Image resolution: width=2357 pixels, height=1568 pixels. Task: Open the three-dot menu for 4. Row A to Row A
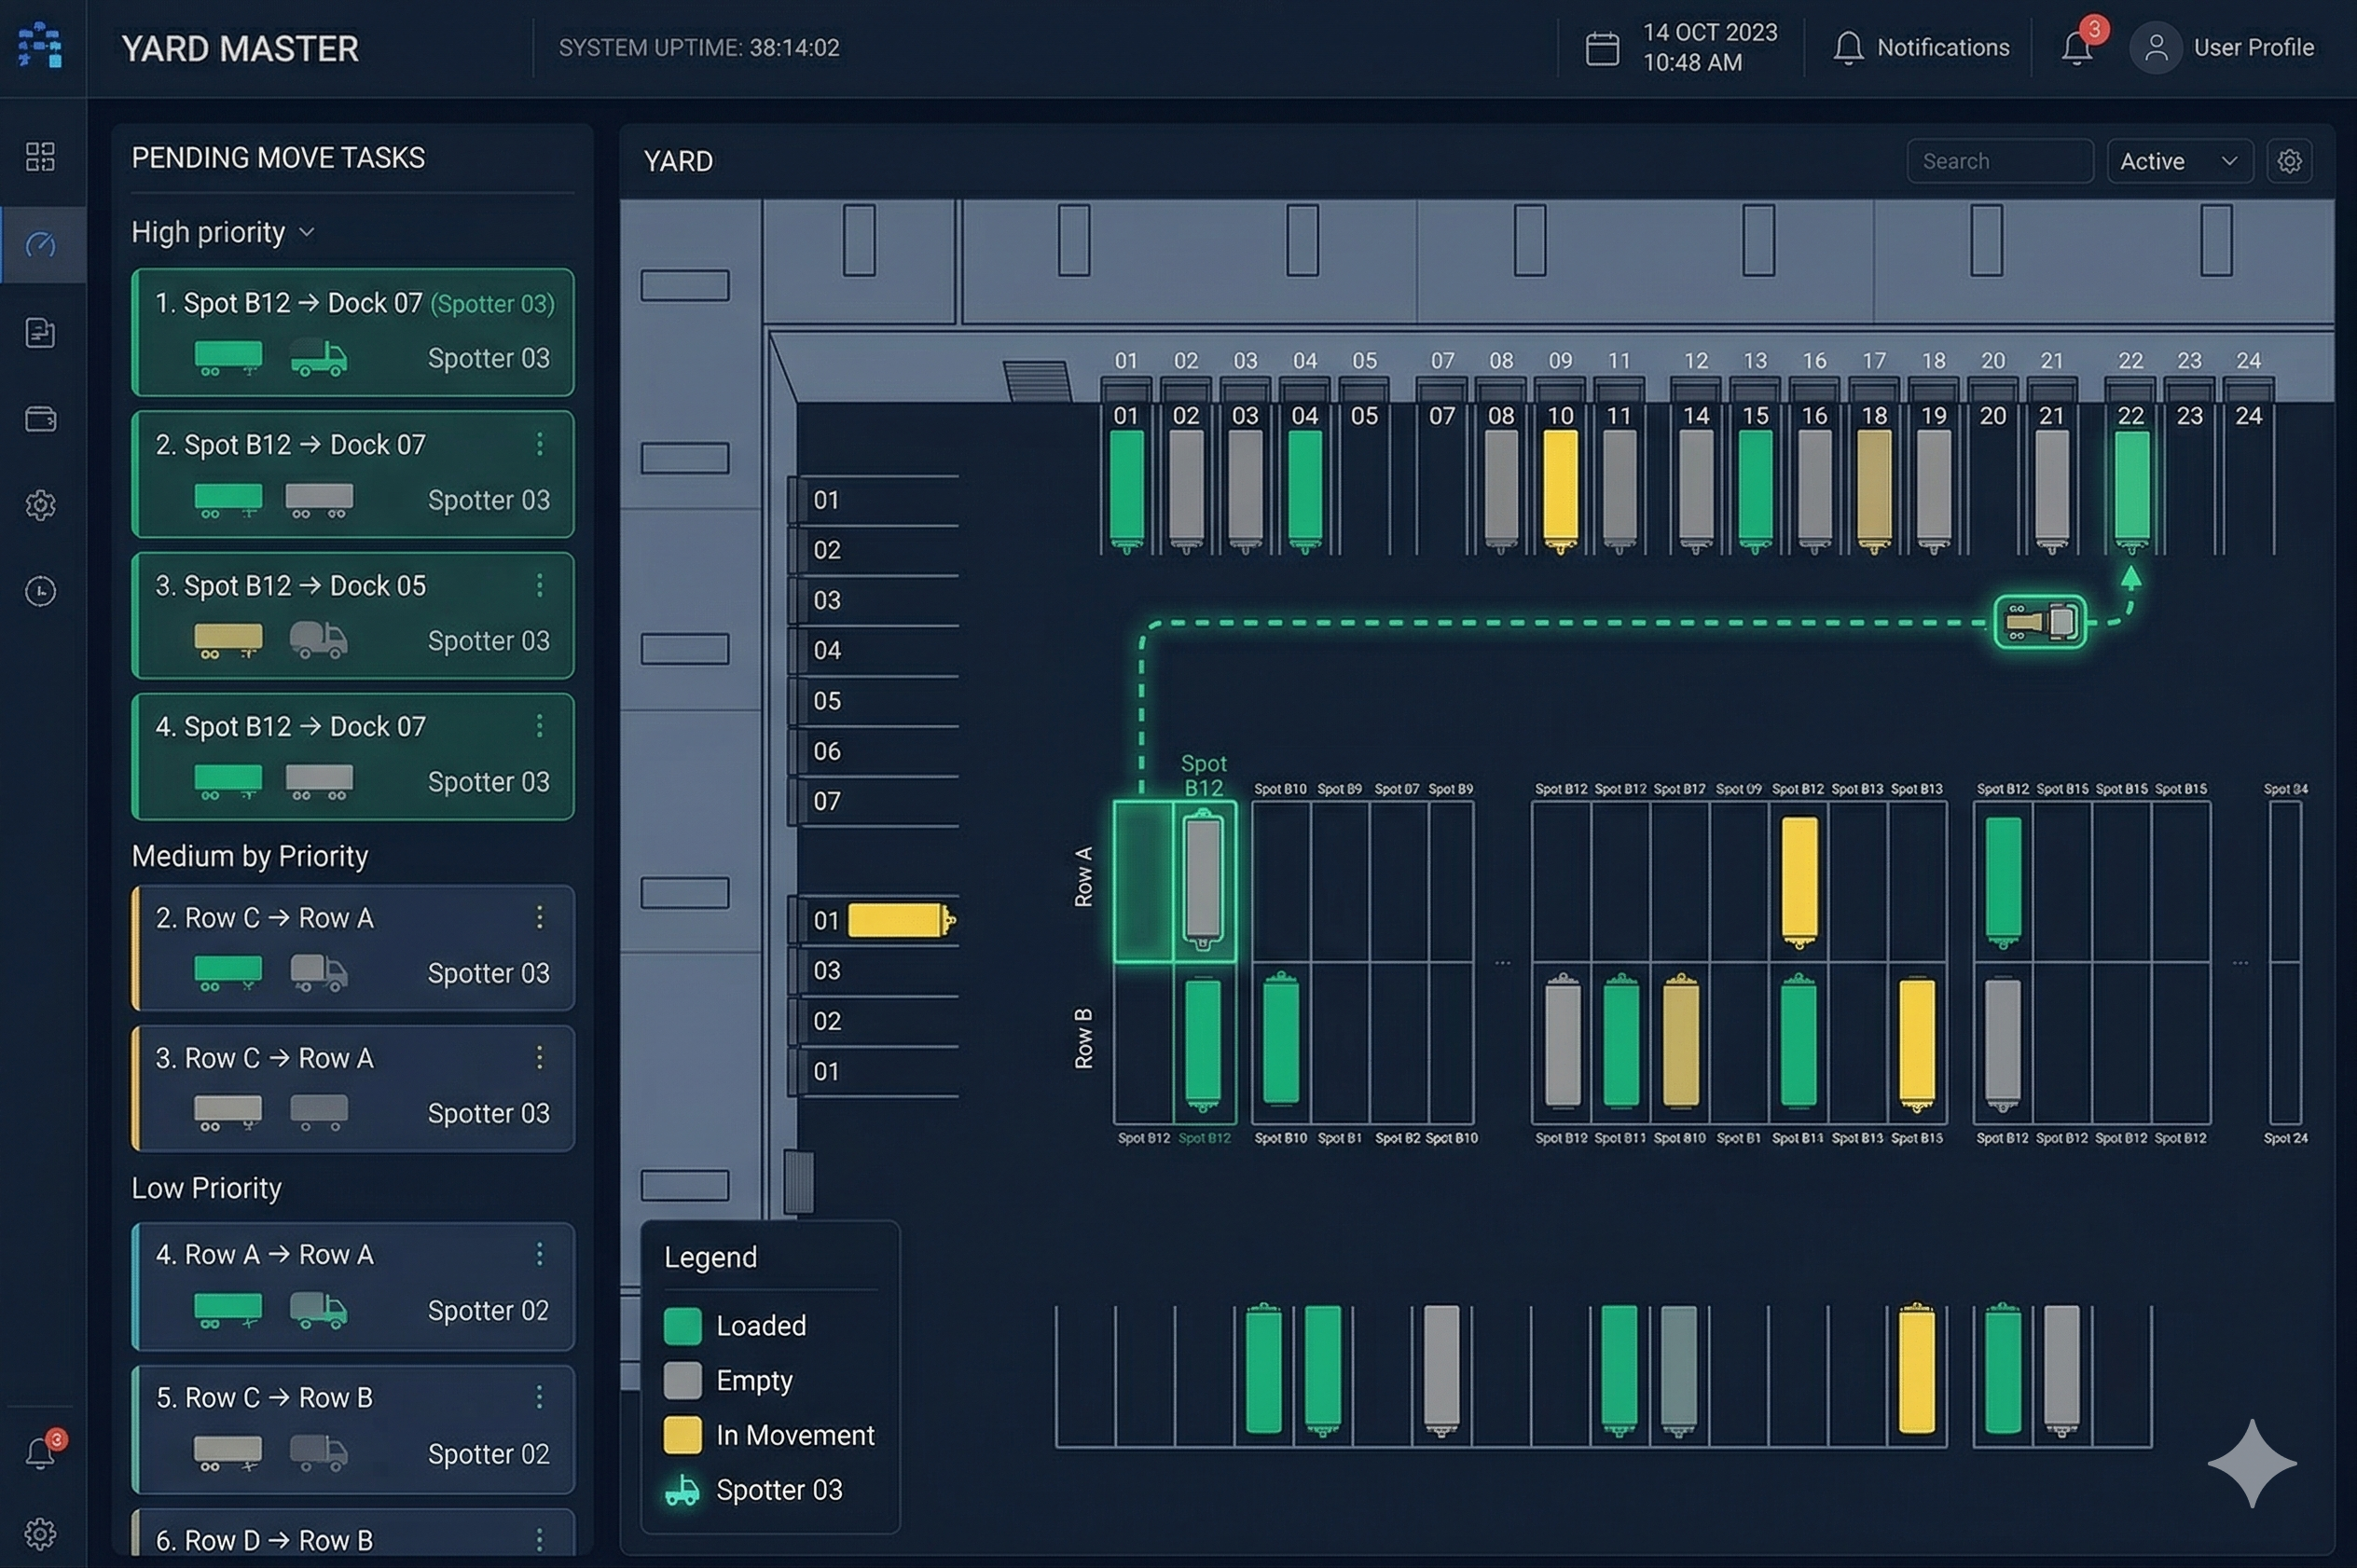(x=540, y=1254)
